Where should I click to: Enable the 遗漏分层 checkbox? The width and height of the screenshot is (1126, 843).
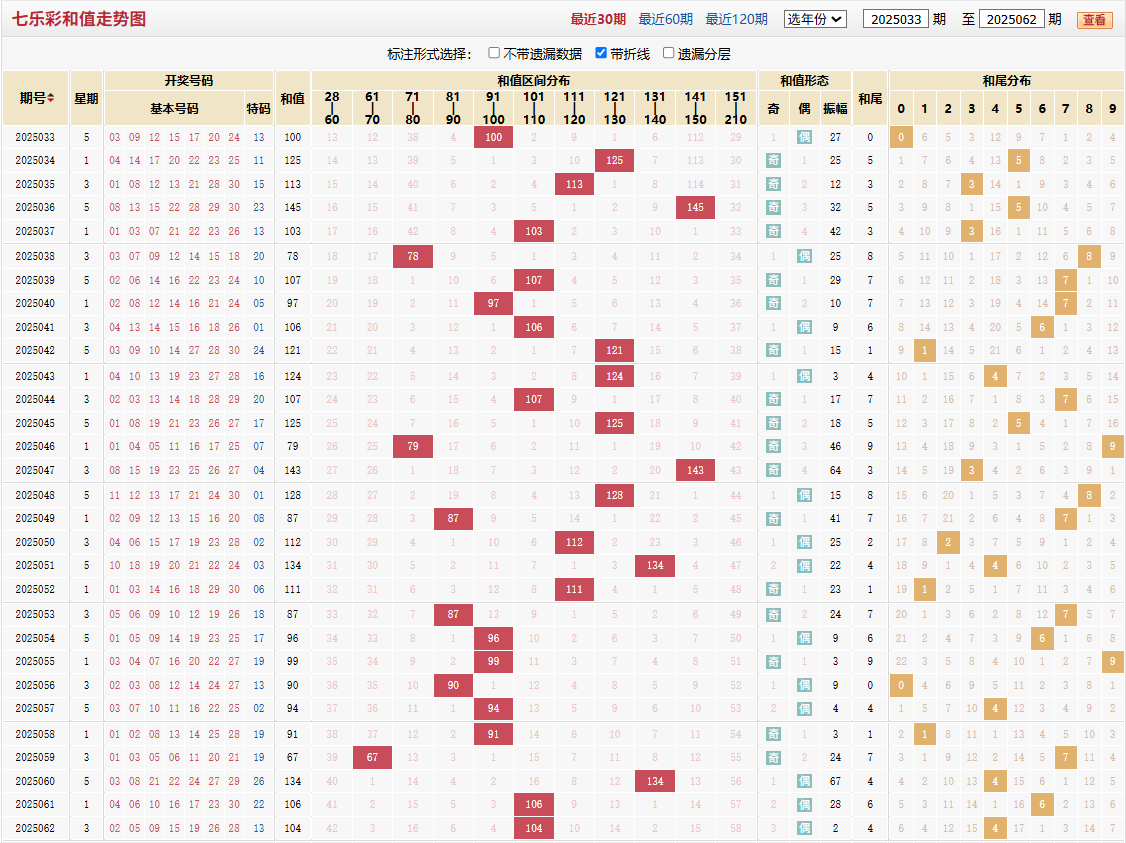click(x=669, y=53)
